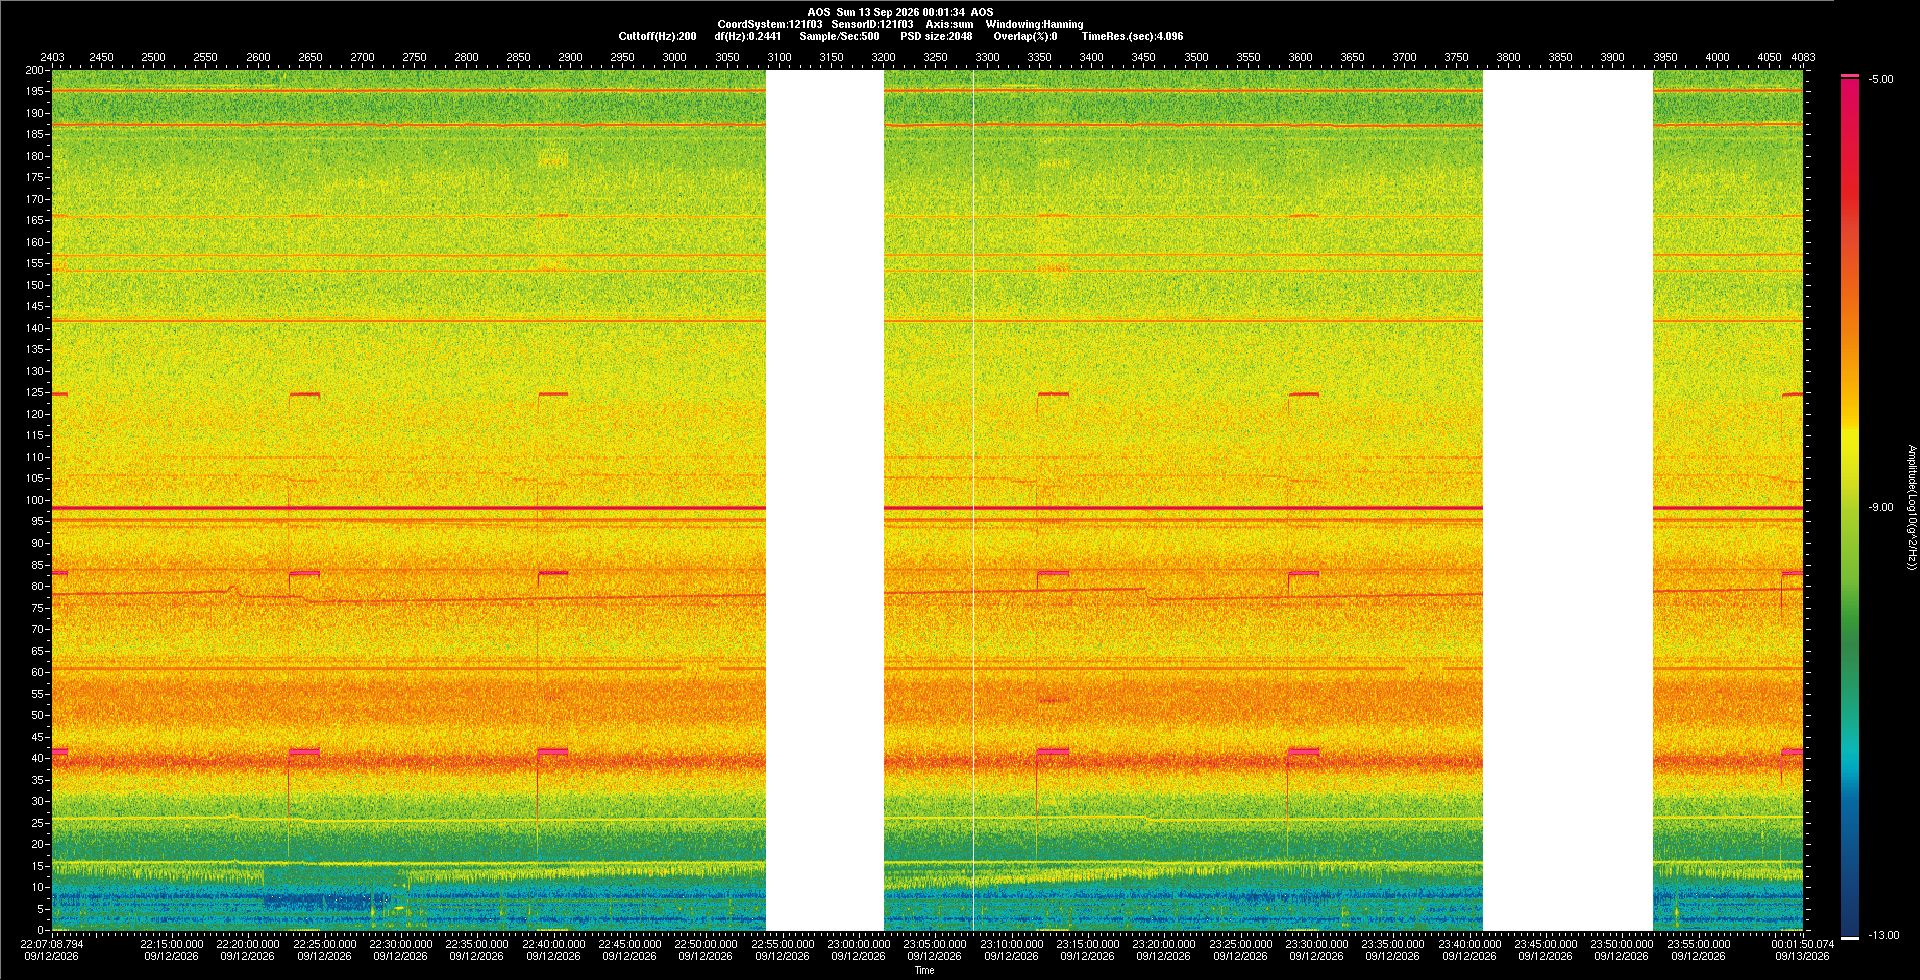Click inside the first white data gap near 22:55
Image resolution: width=1920 pixels, height=980 pixels.
tap(825, 500)
